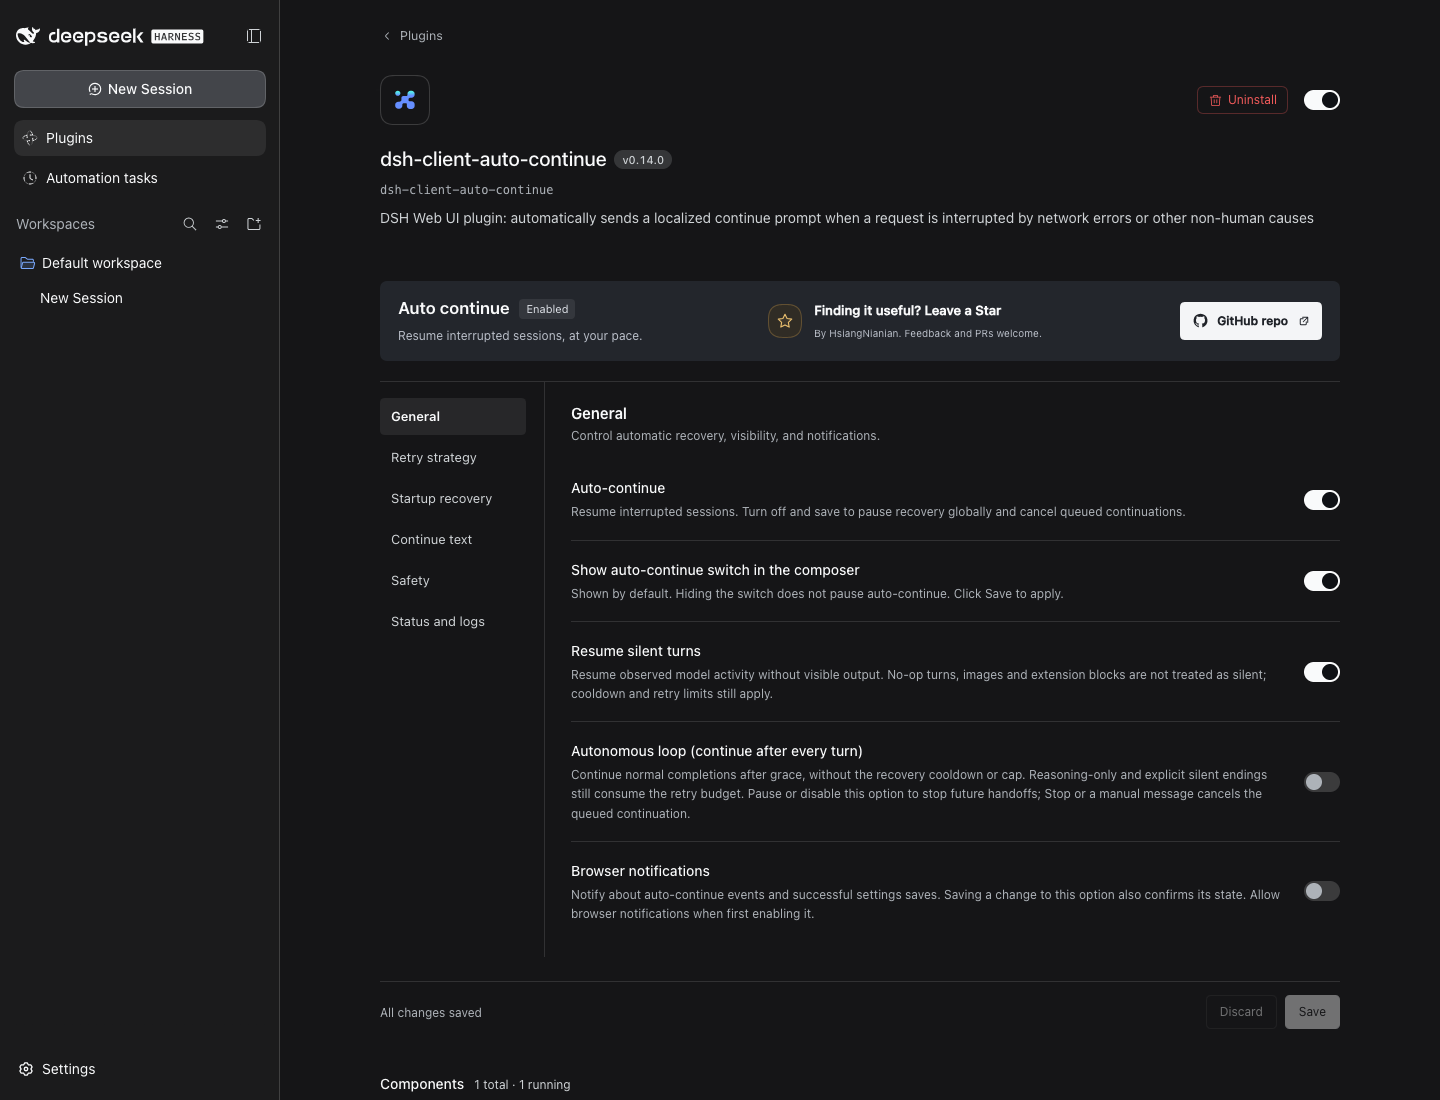The height and width of the screenshot is (1100, 1440).
Task: Open the Retry strategy section
Action: click(x=453, y=457)
